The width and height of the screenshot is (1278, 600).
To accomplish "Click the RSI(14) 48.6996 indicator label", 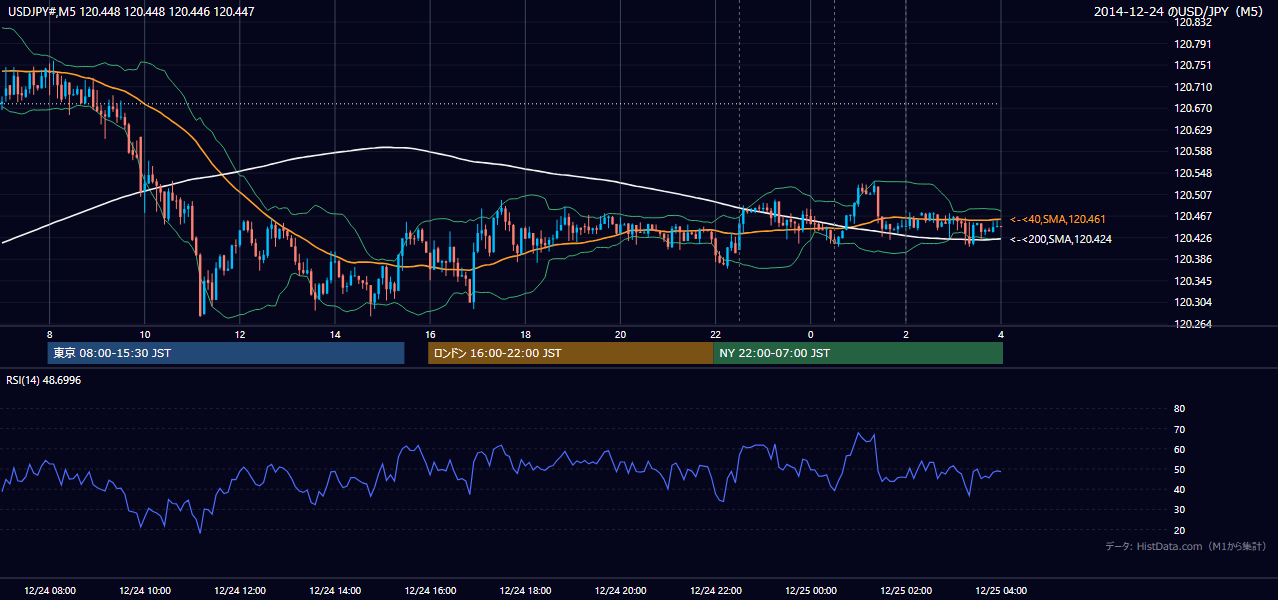I will [x=44, y=380].
